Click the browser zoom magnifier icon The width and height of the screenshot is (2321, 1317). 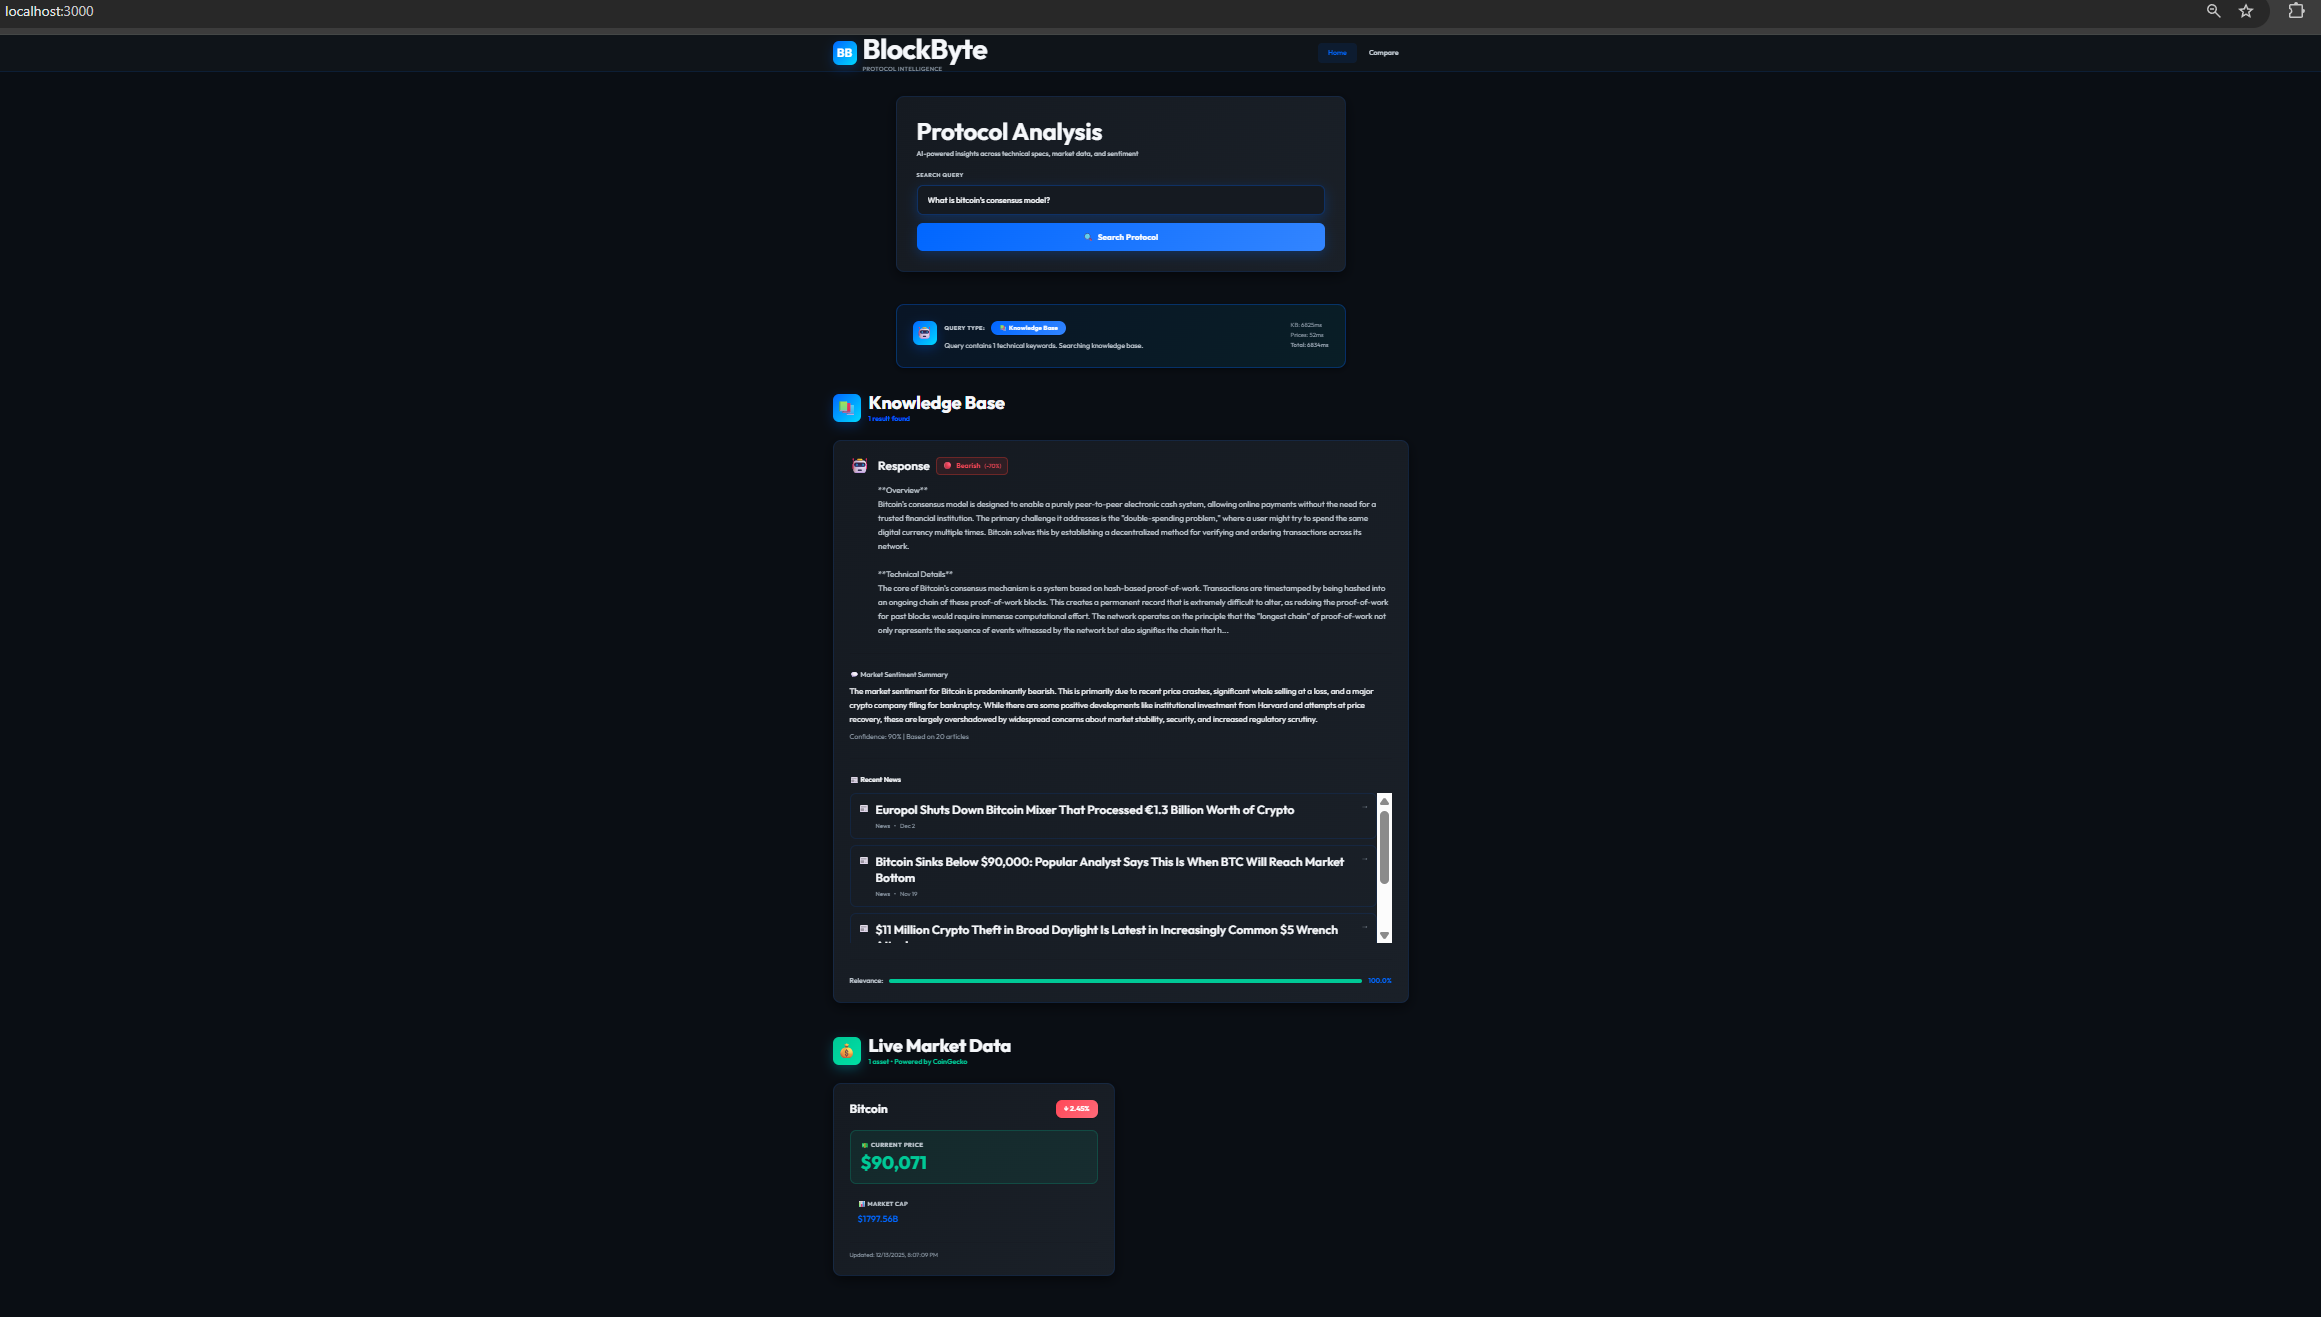[2213, 11]
